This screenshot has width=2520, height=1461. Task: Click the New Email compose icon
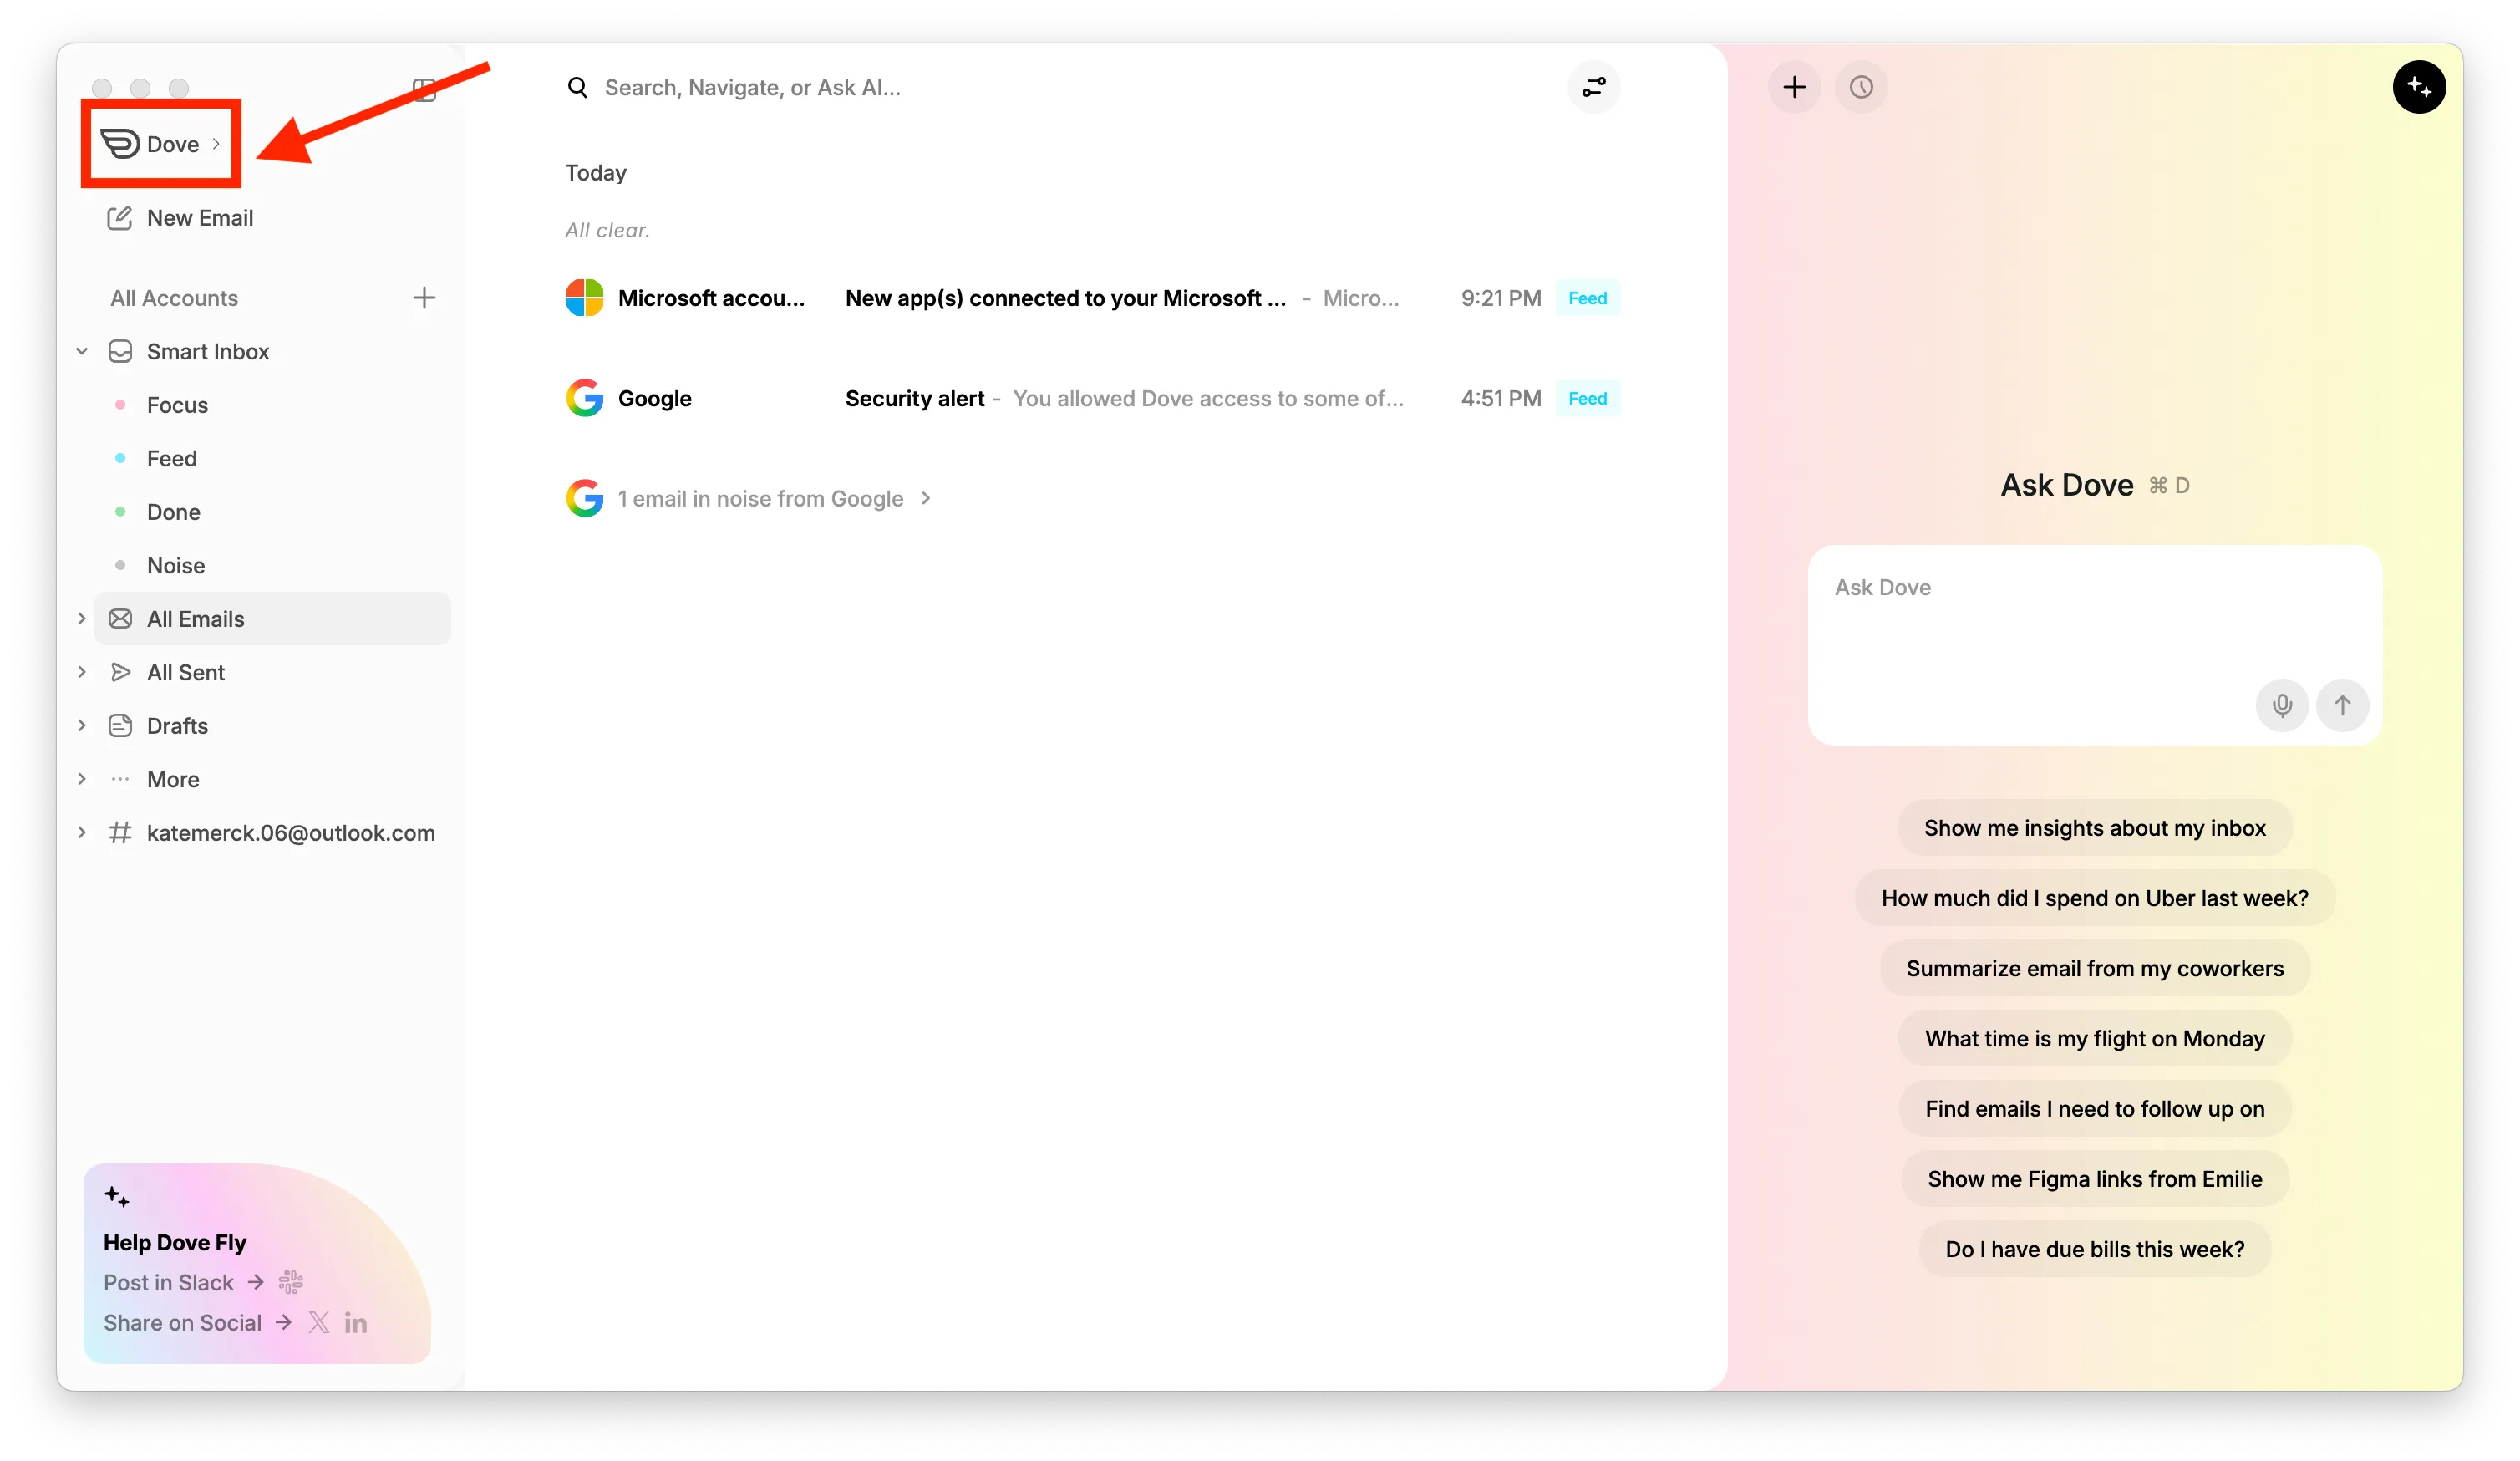click(x=120, y=218)
